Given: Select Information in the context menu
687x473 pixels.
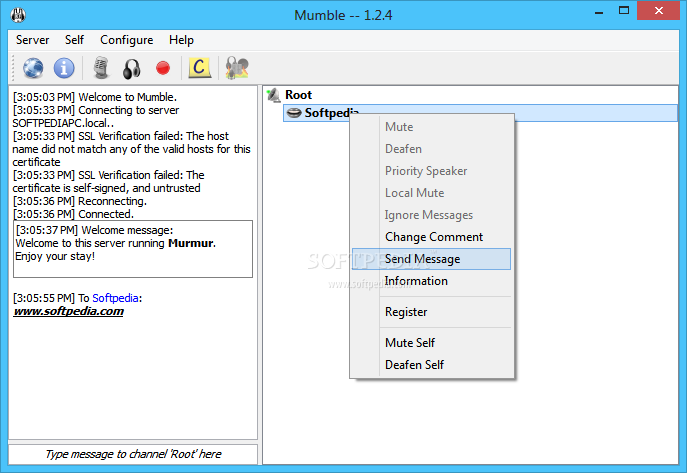Looking at the screenshot, I should pyautogui.click(x=431, y=281).
